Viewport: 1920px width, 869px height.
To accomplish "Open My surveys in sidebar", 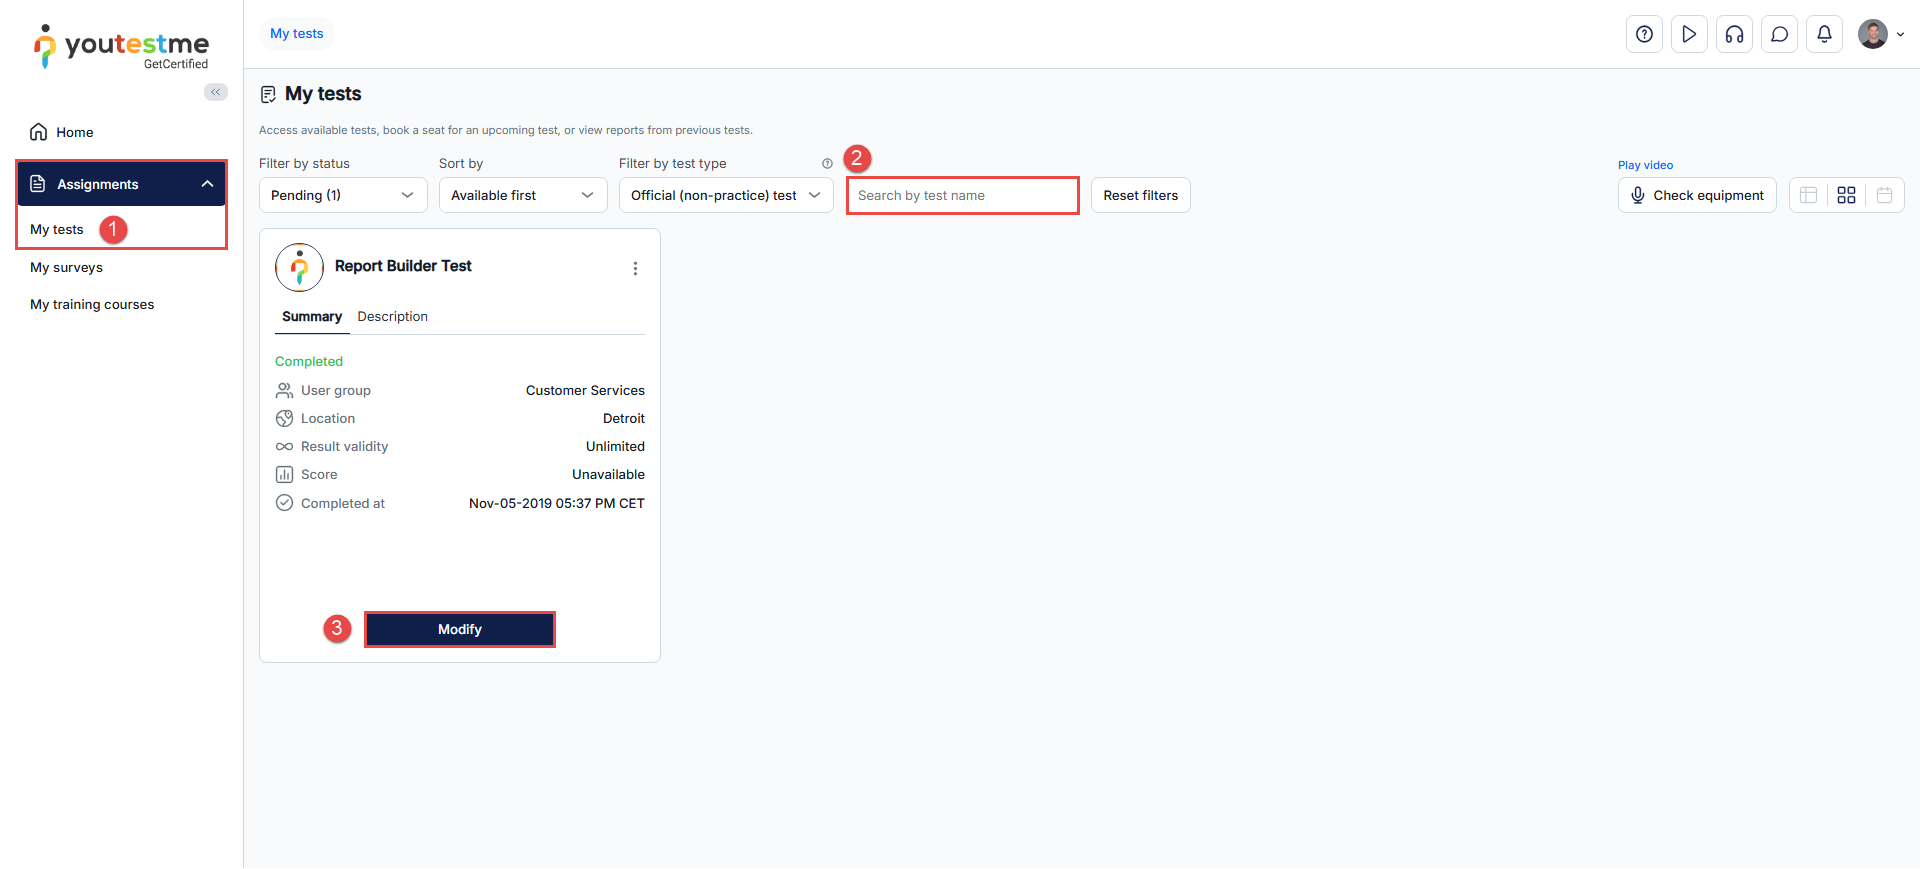I will coord(66,267).
